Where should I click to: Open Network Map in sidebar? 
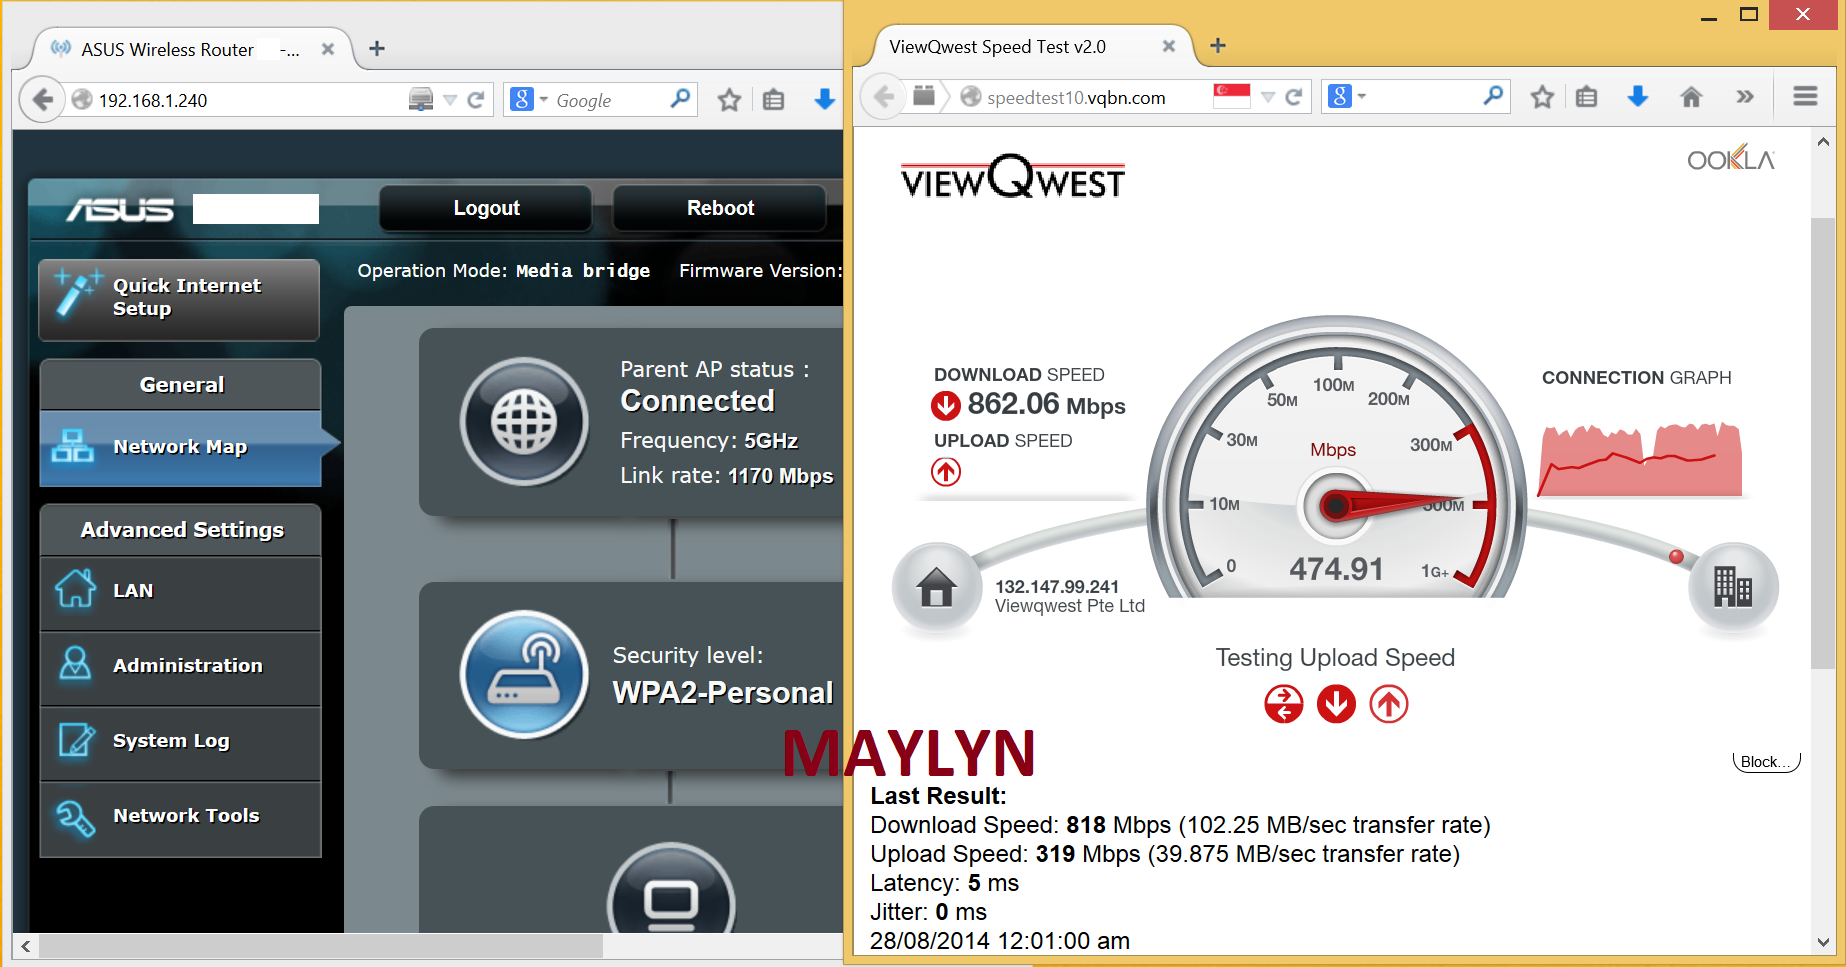coord(180,447)
